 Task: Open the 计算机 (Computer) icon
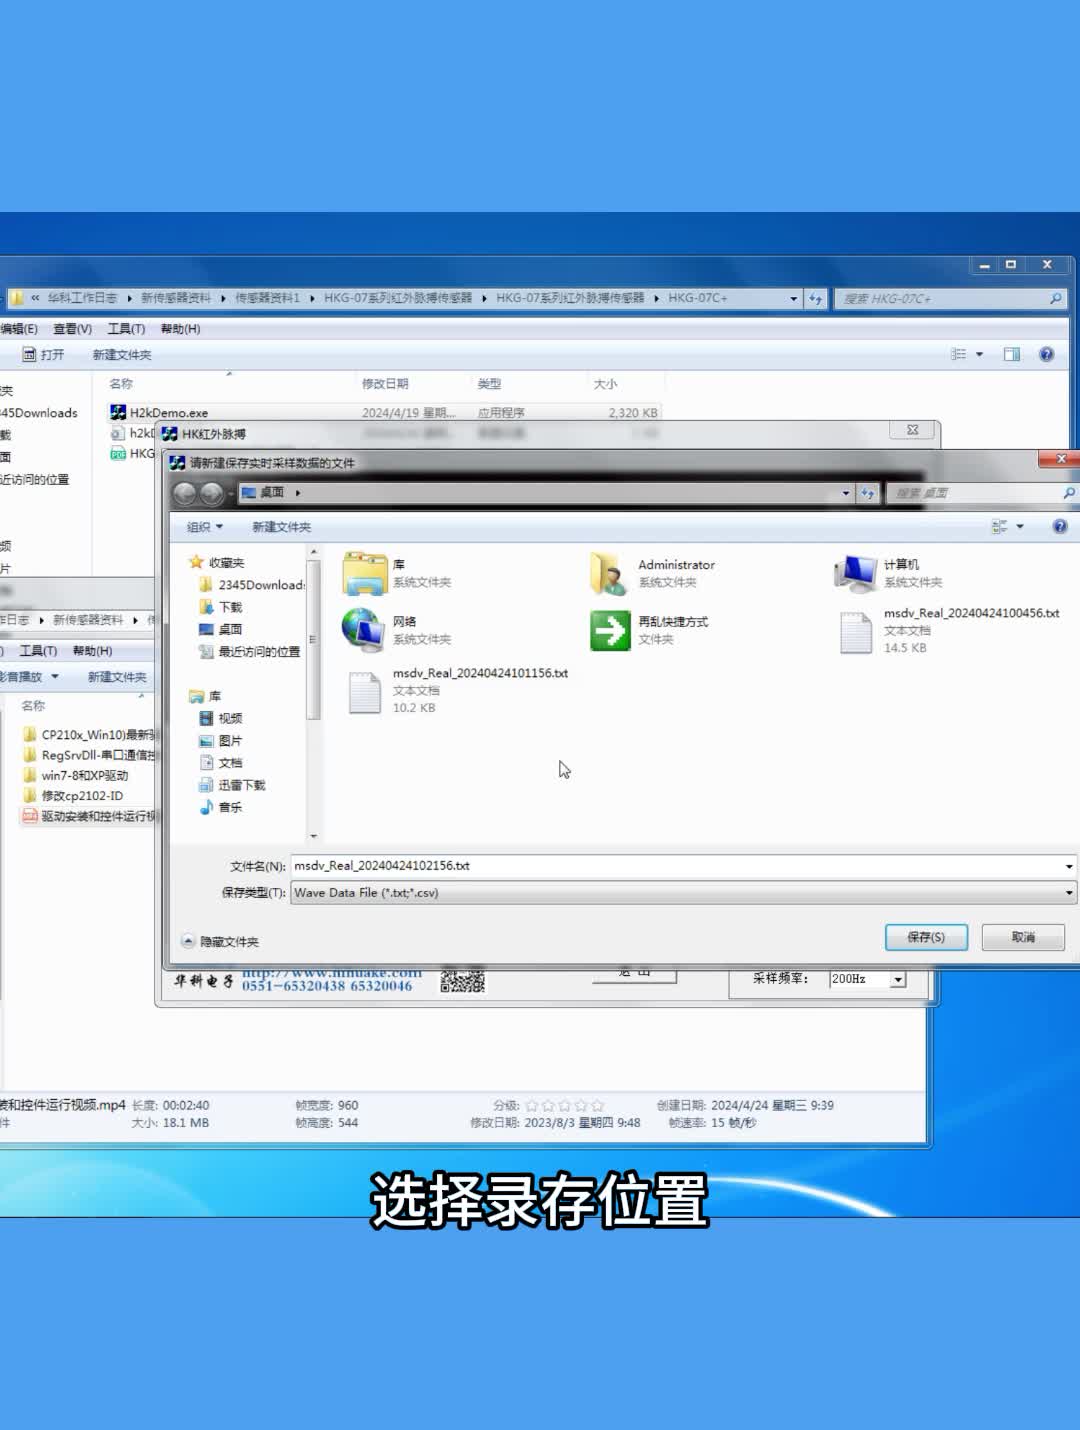click(856, 573)
